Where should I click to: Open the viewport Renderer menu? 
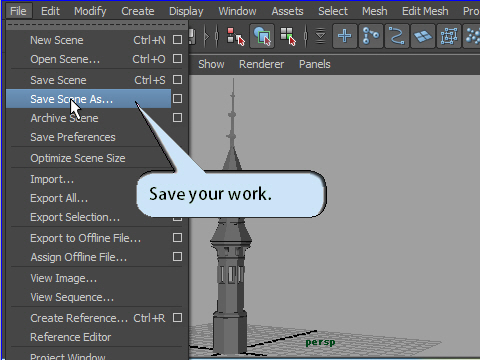click(x=261, y=64)
